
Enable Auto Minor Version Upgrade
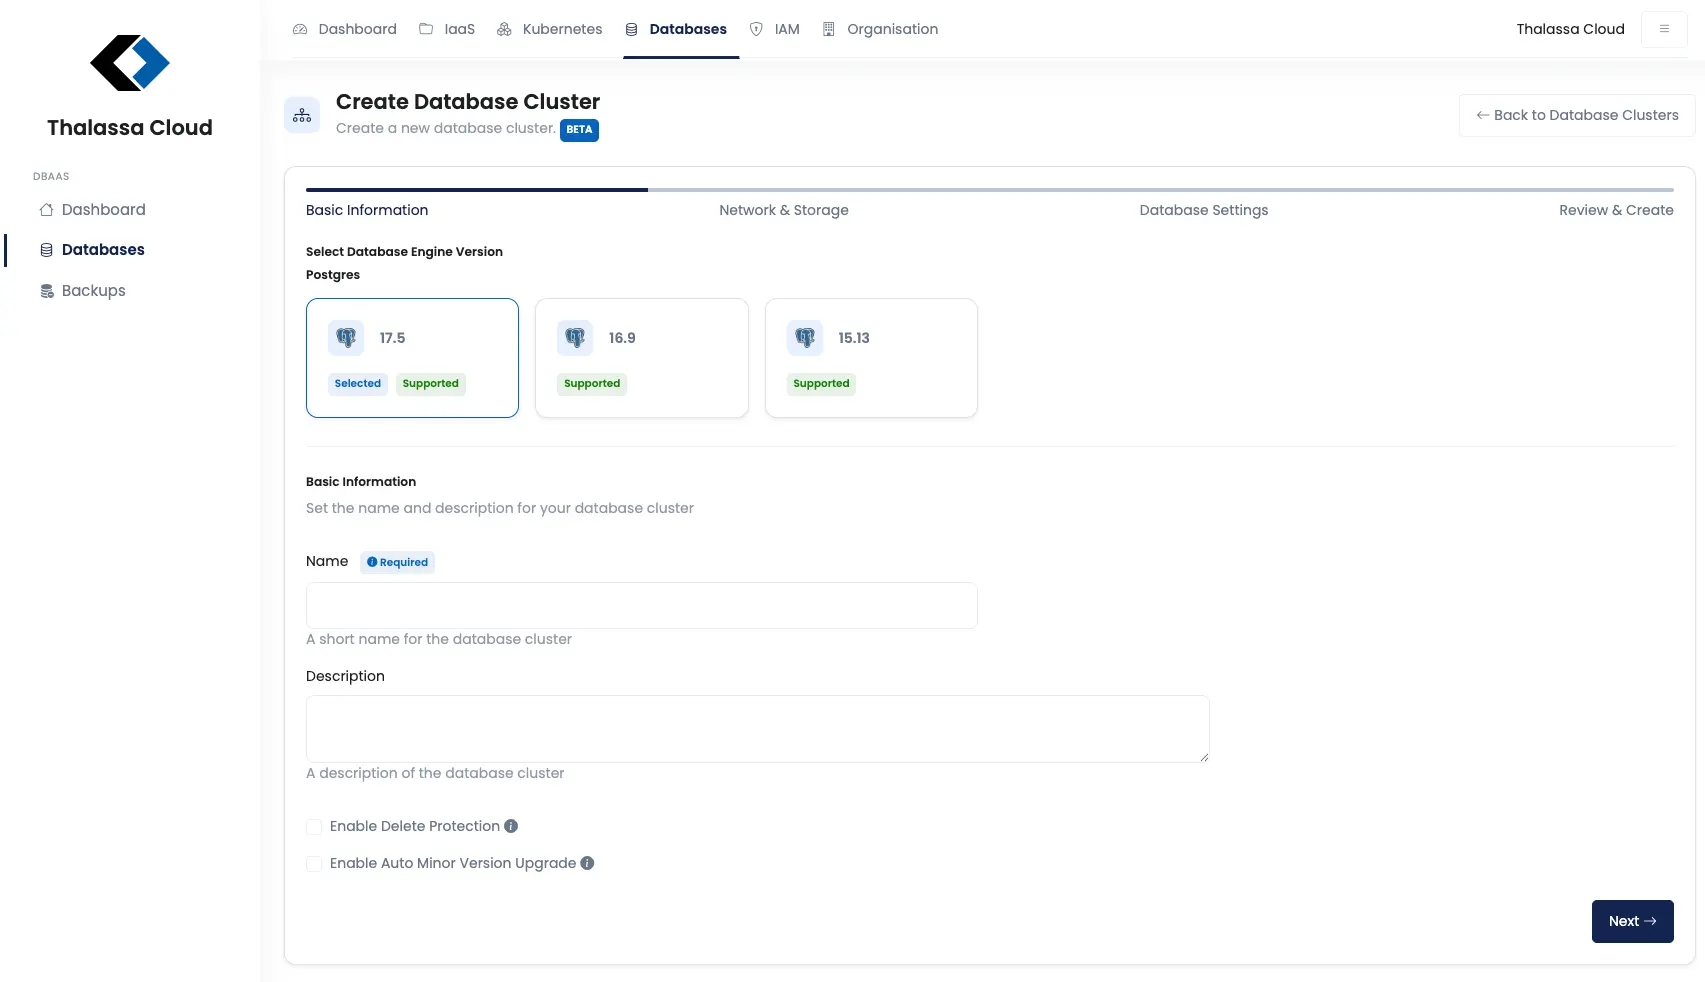click(x=313, y=863)
